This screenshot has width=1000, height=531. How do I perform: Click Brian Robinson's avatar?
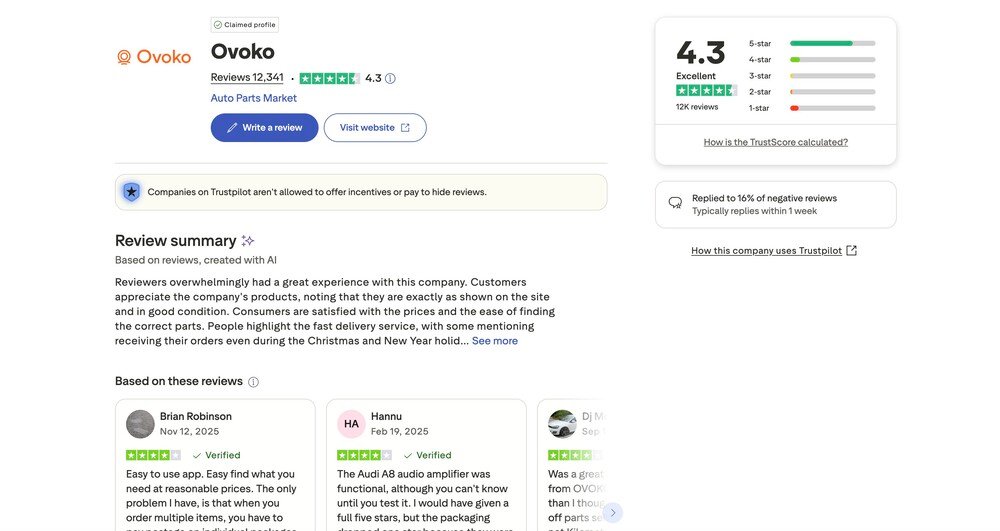(140, 424)
